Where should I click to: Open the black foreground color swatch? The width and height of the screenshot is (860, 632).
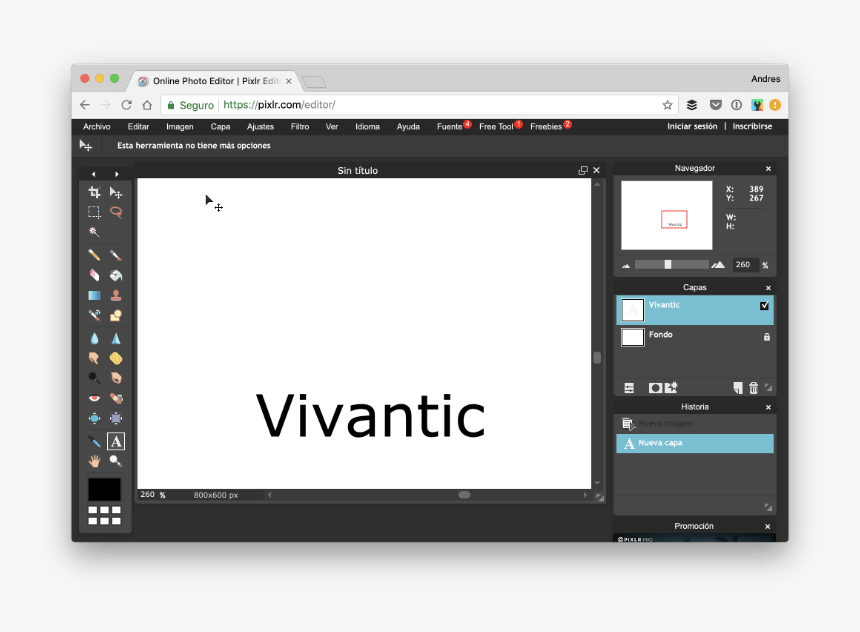pos(104,489)
